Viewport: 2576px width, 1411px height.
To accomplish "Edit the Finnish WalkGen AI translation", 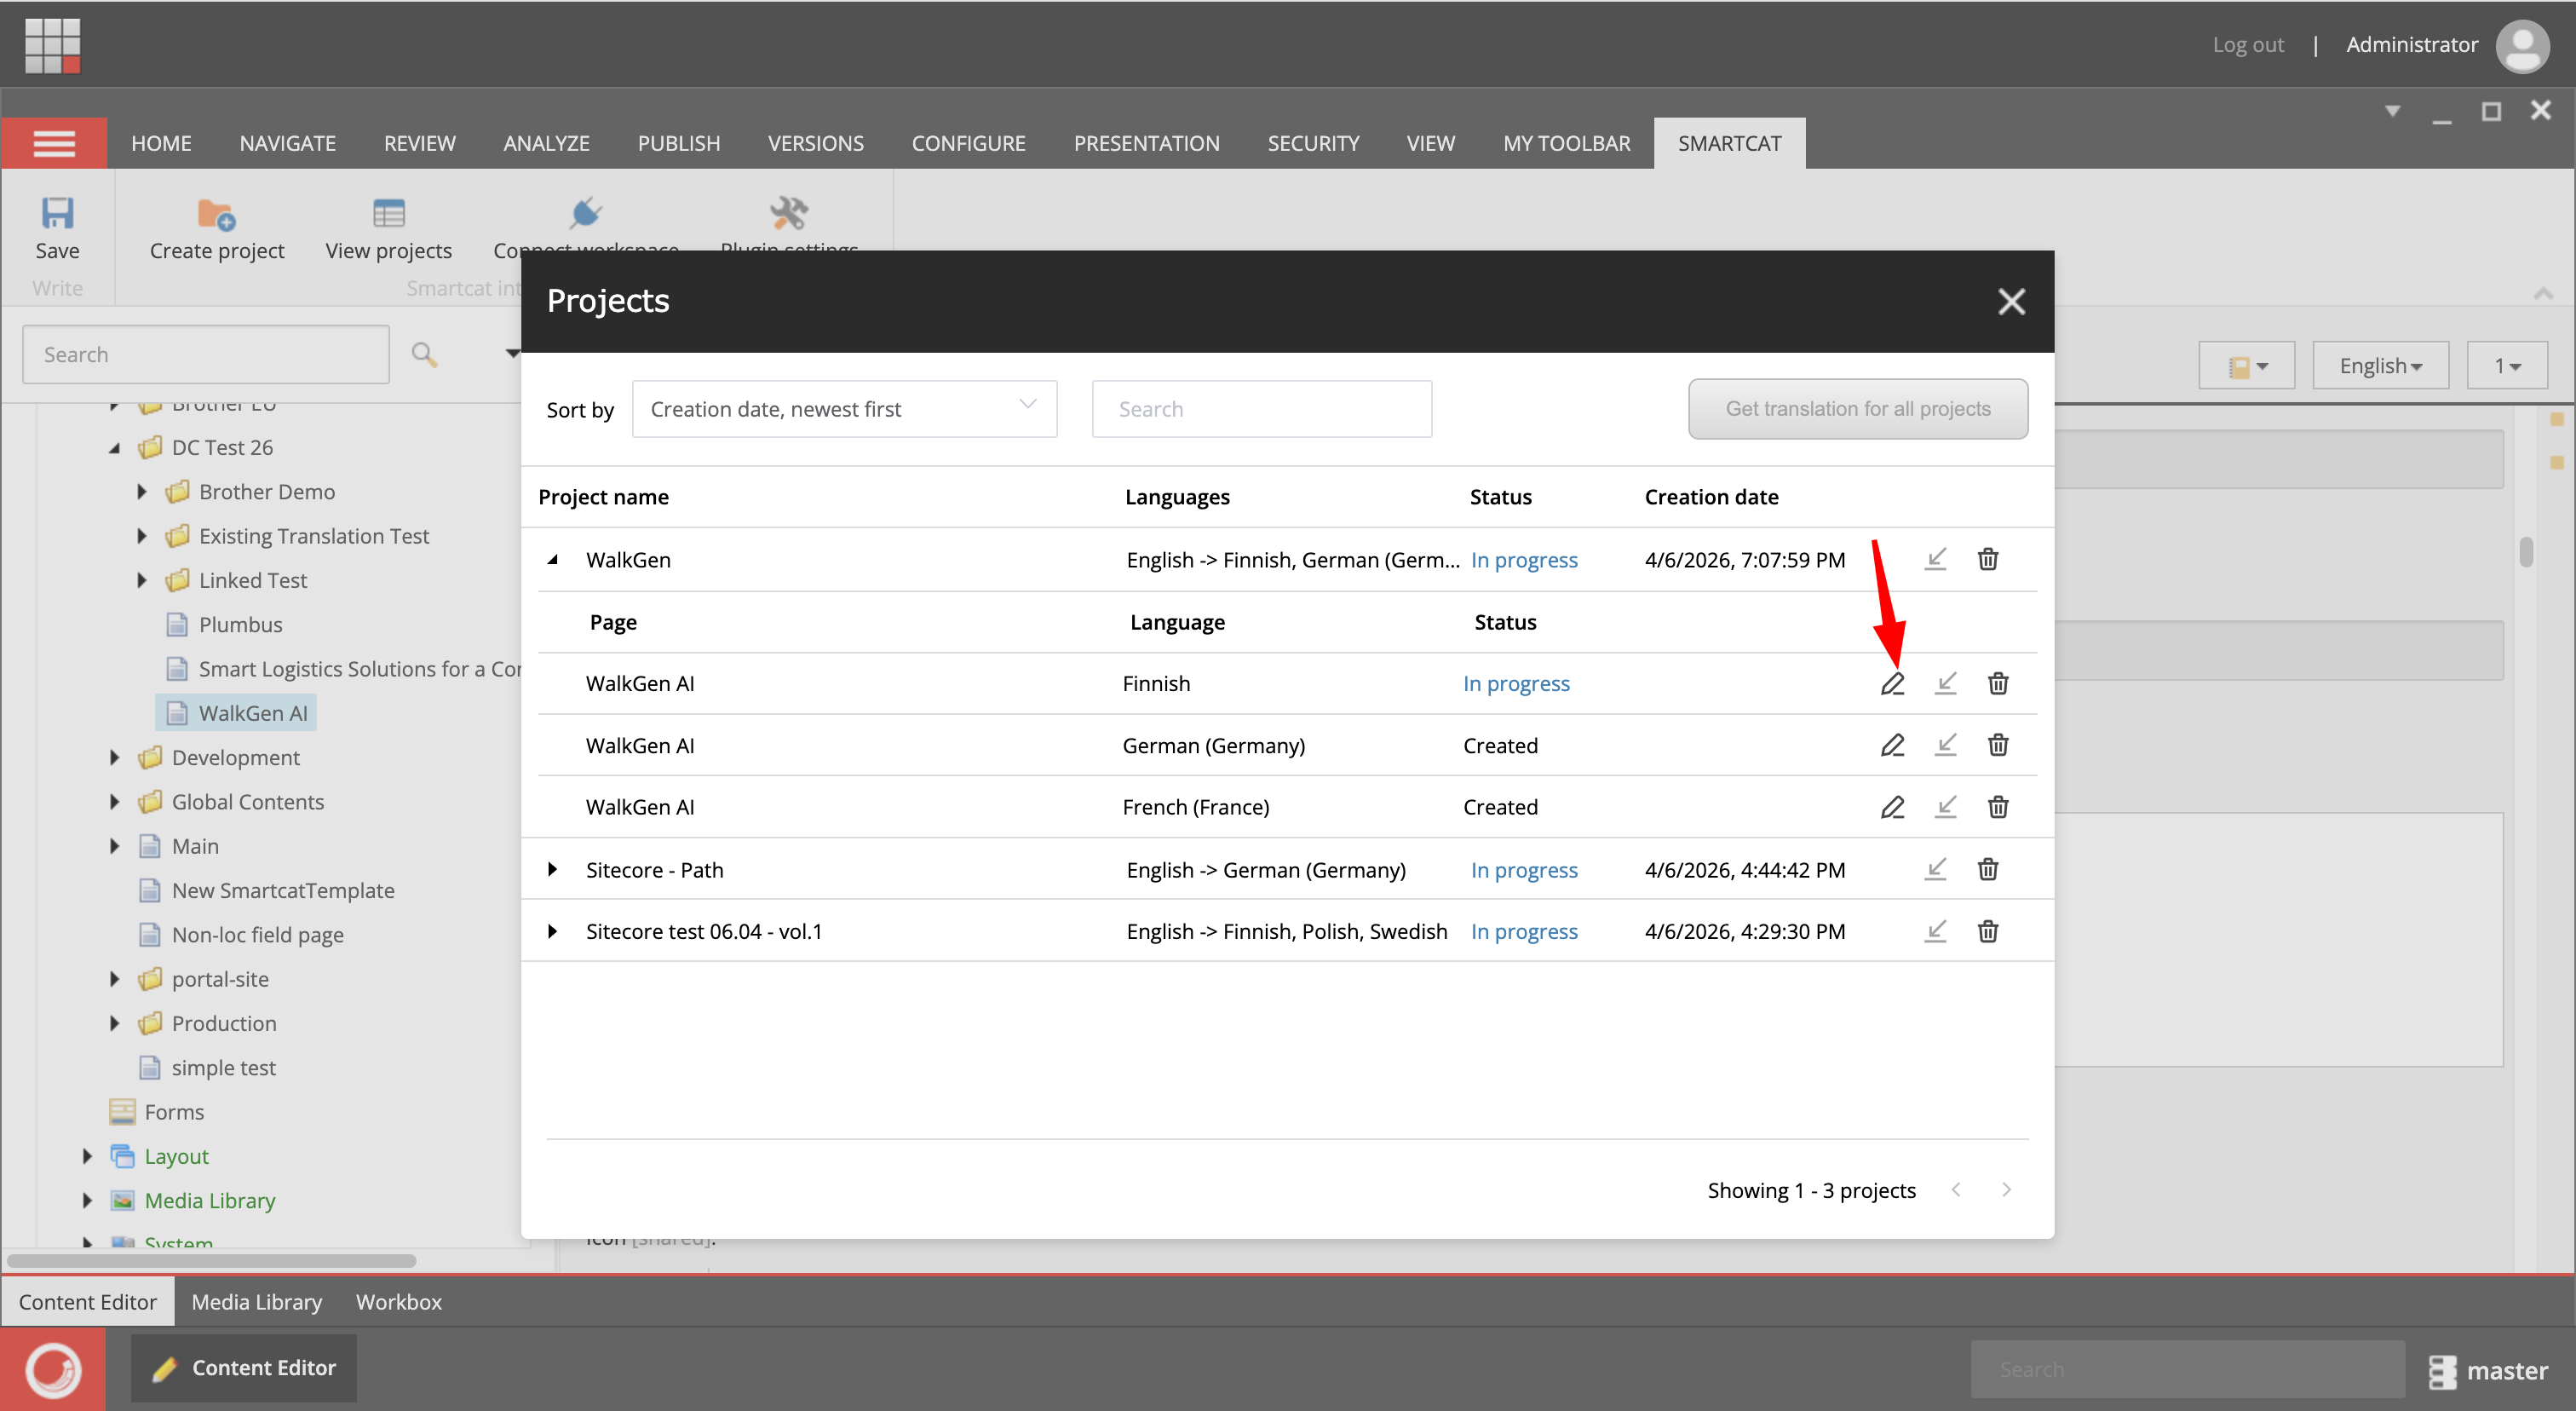I will pos(1892,684).
